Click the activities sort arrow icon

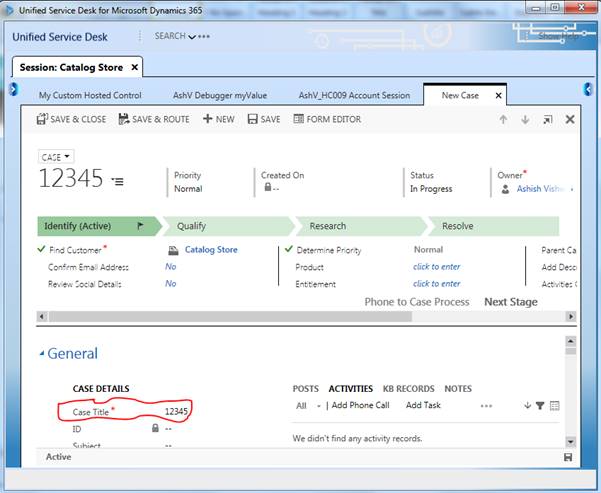pos(528,405)
